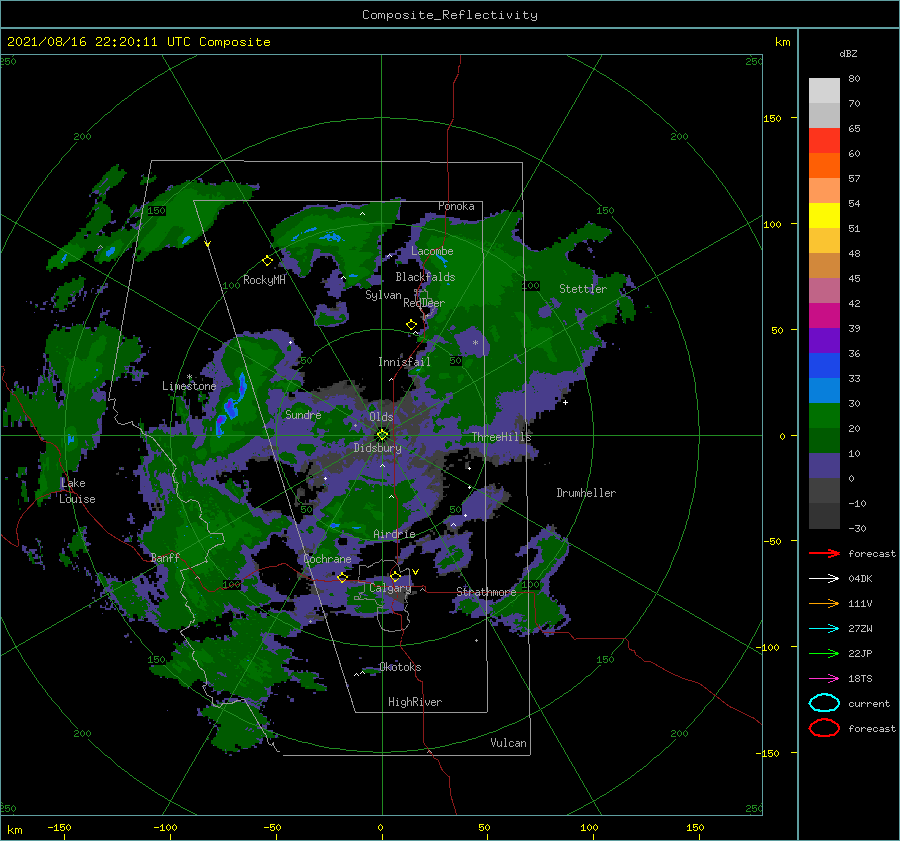900x841 pixels.
Task: Select the swatch between 20 and 30 dBZ
Action: click(824, 416)
